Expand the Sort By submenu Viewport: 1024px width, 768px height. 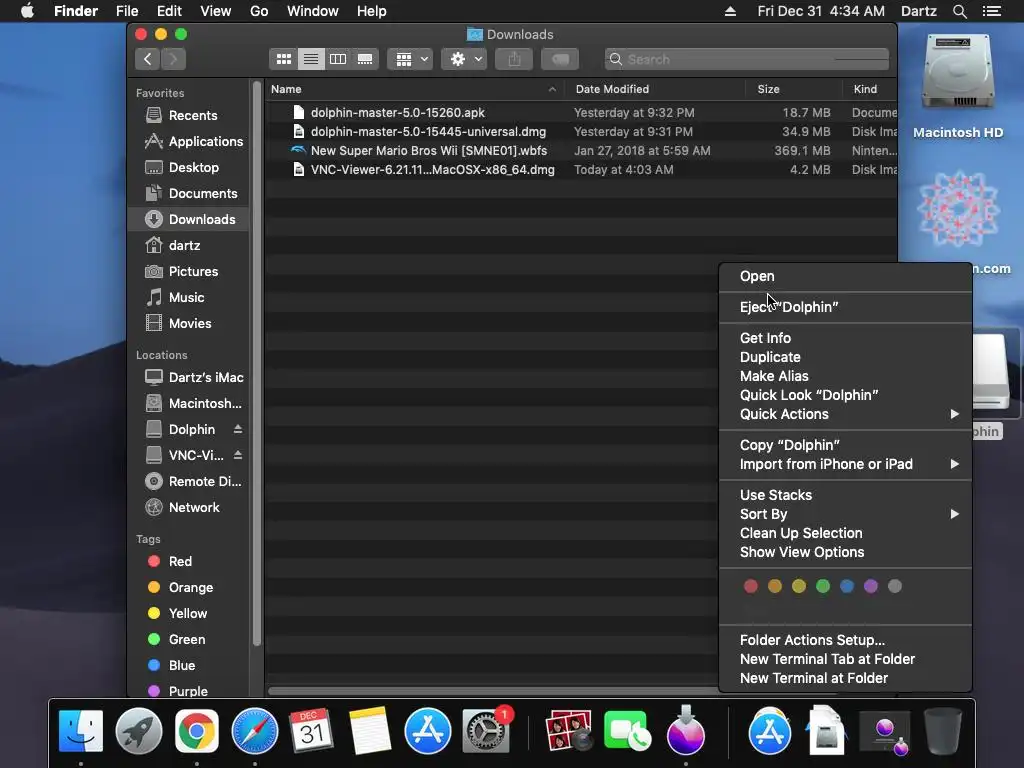click(x=845, y=514)
